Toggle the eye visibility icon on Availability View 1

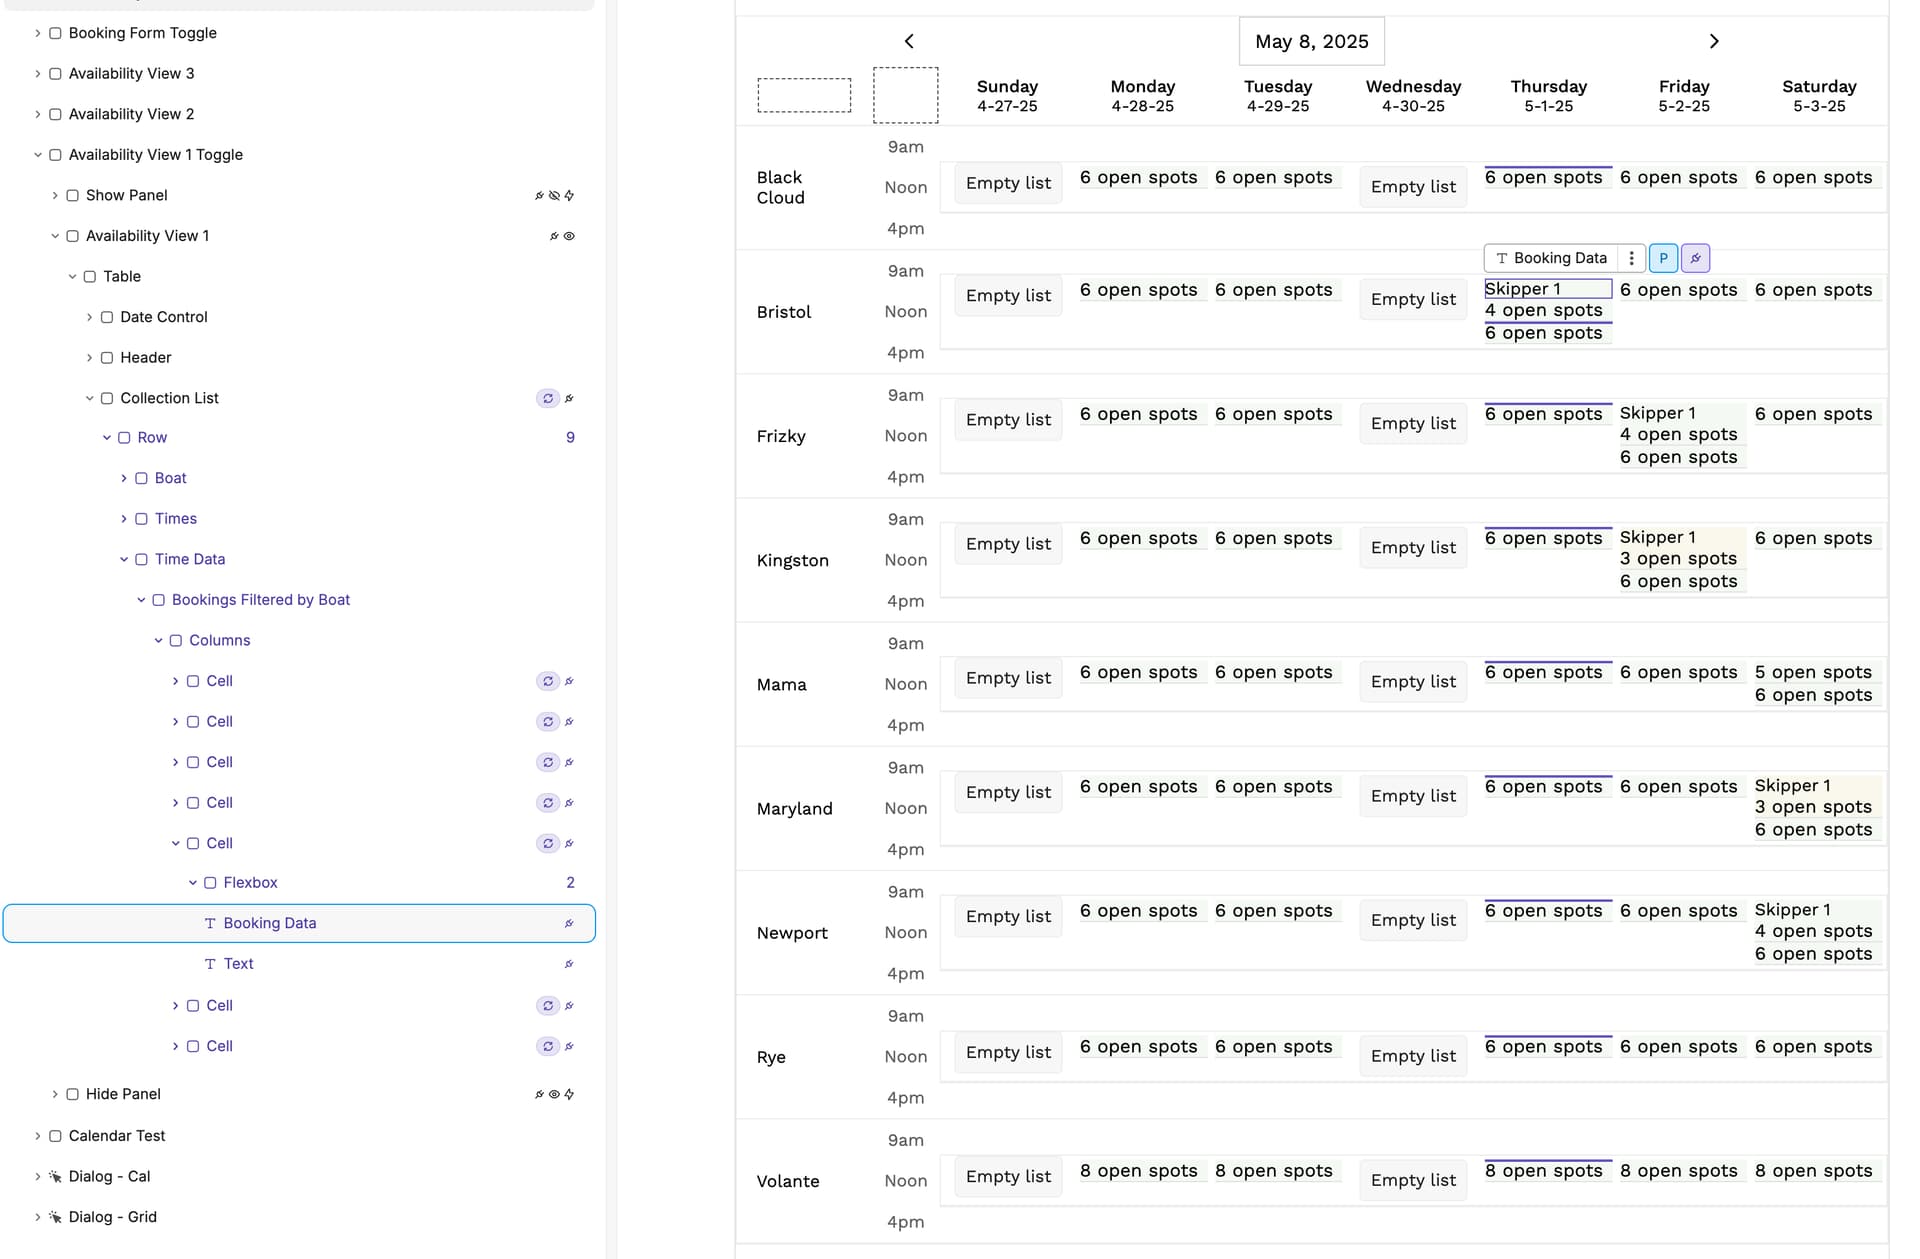[x=569, y=236]
